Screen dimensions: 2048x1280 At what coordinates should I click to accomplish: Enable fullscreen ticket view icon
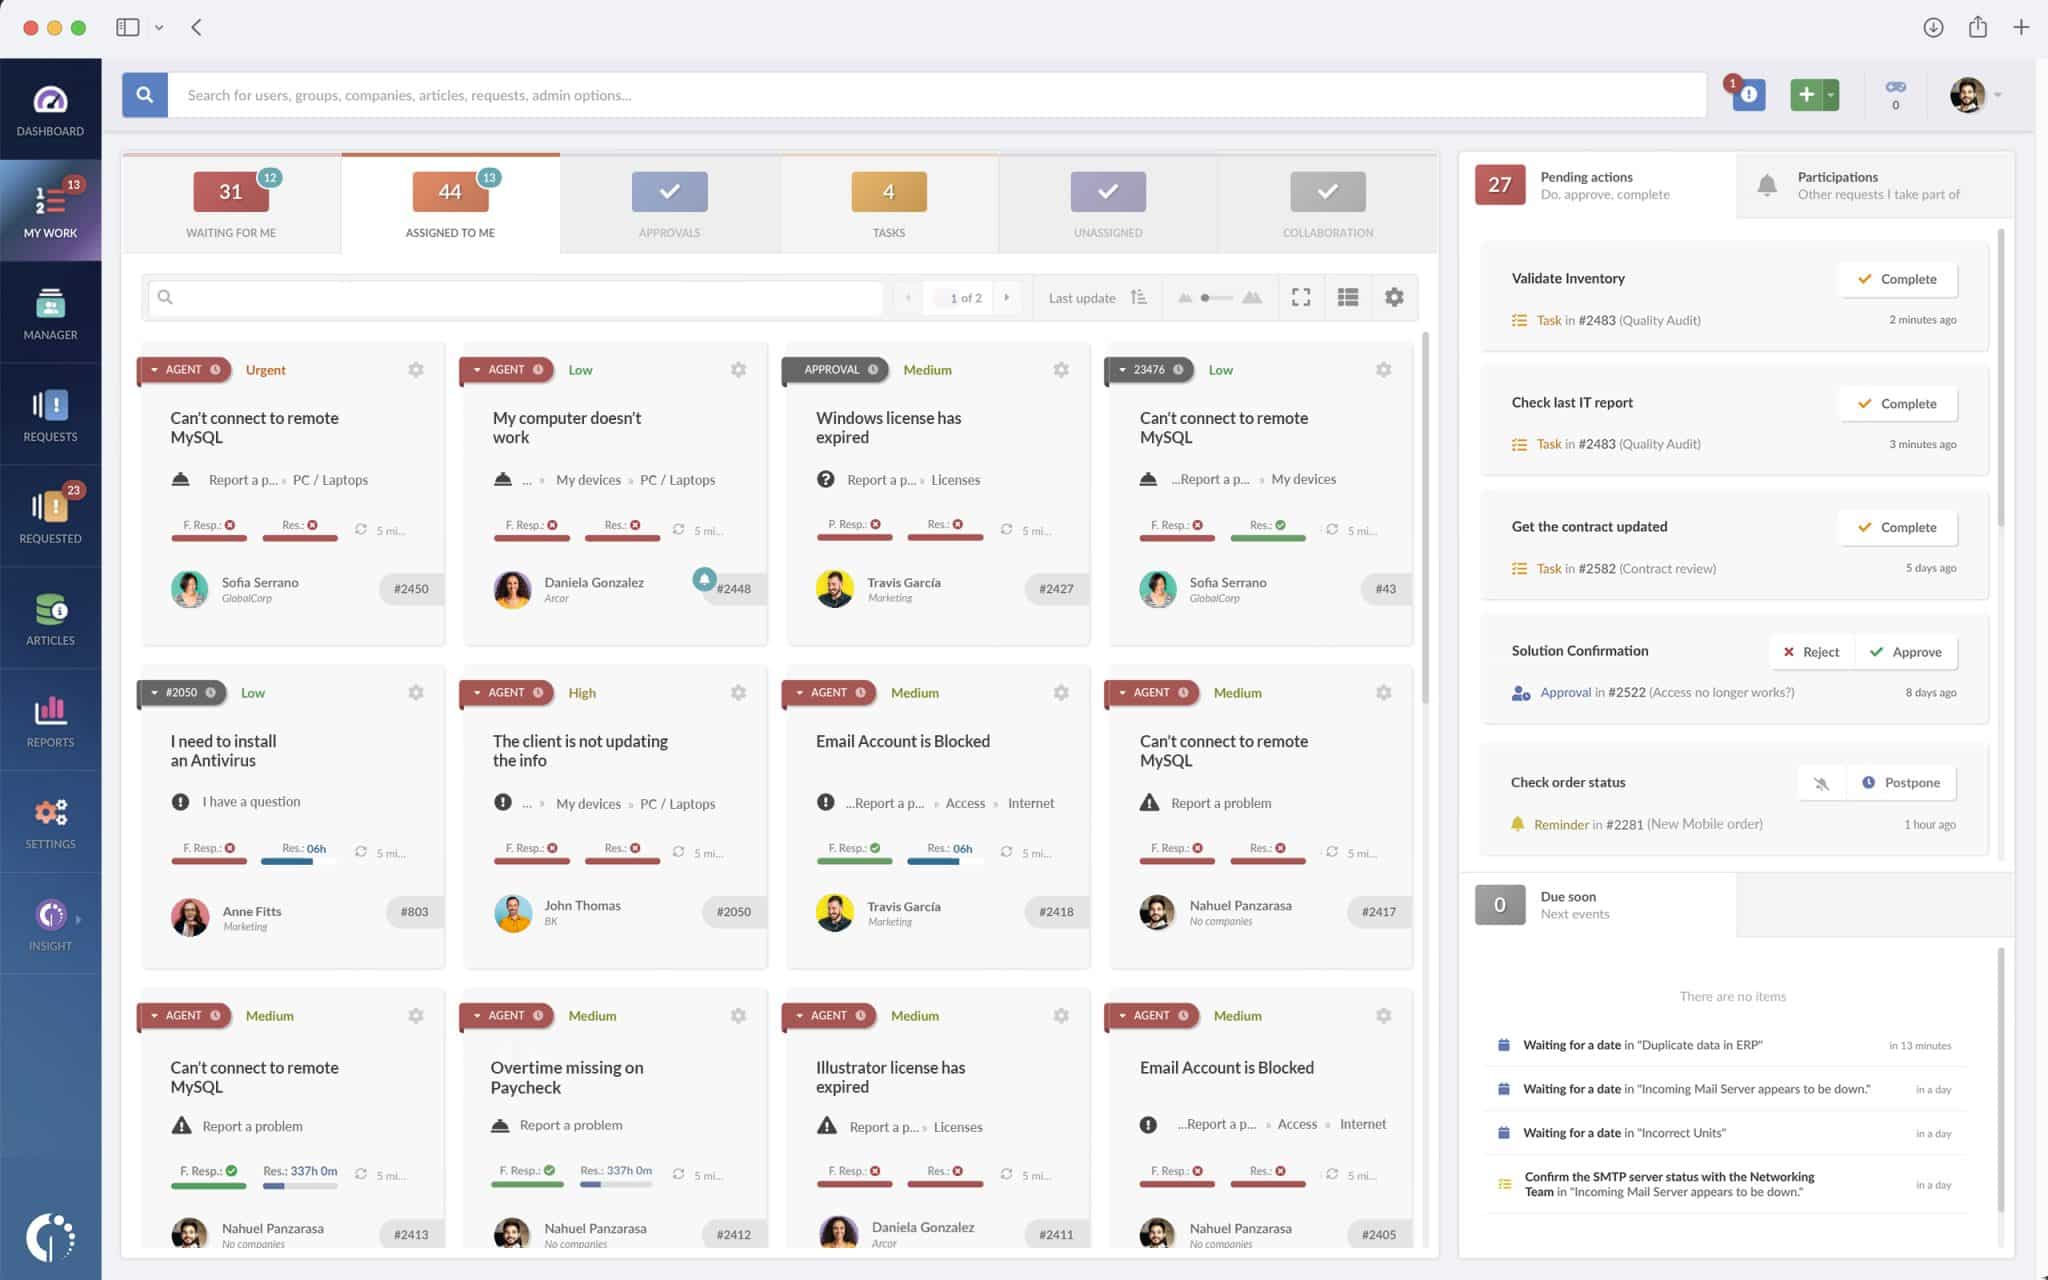click(1299, 296)
